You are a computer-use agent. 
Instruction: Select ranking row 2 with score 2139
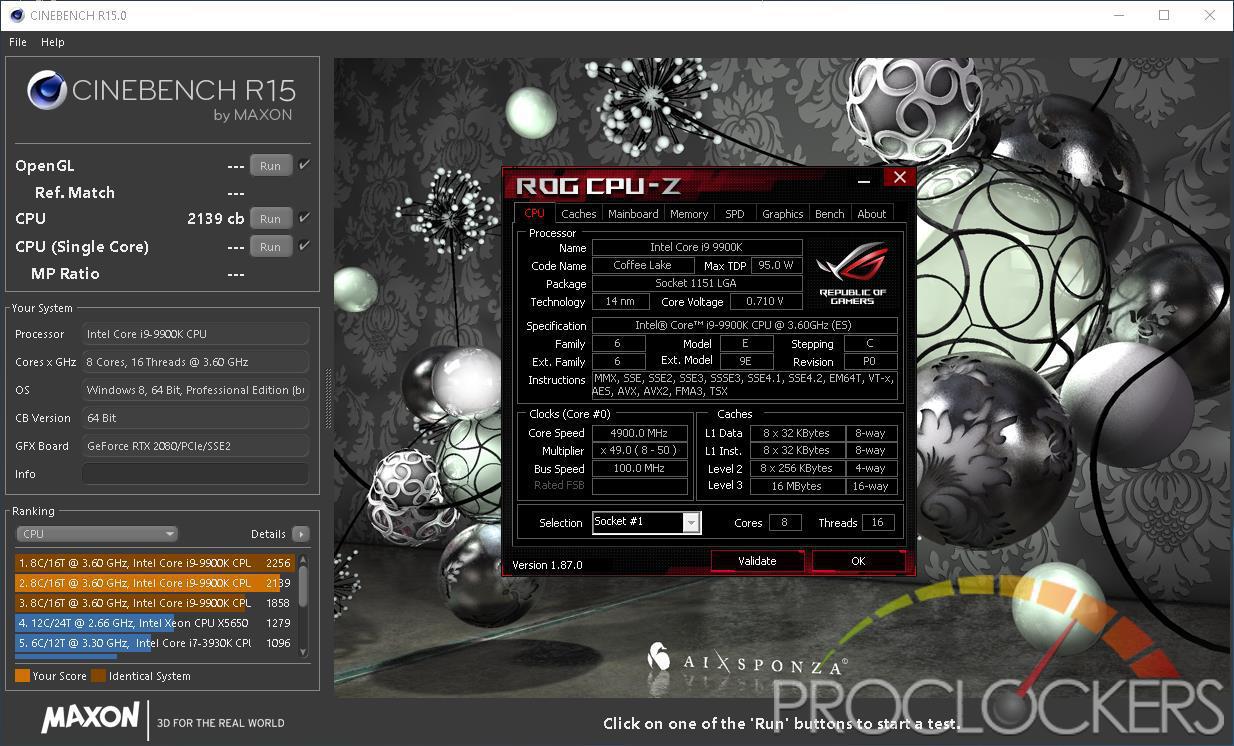pos(154,583)
